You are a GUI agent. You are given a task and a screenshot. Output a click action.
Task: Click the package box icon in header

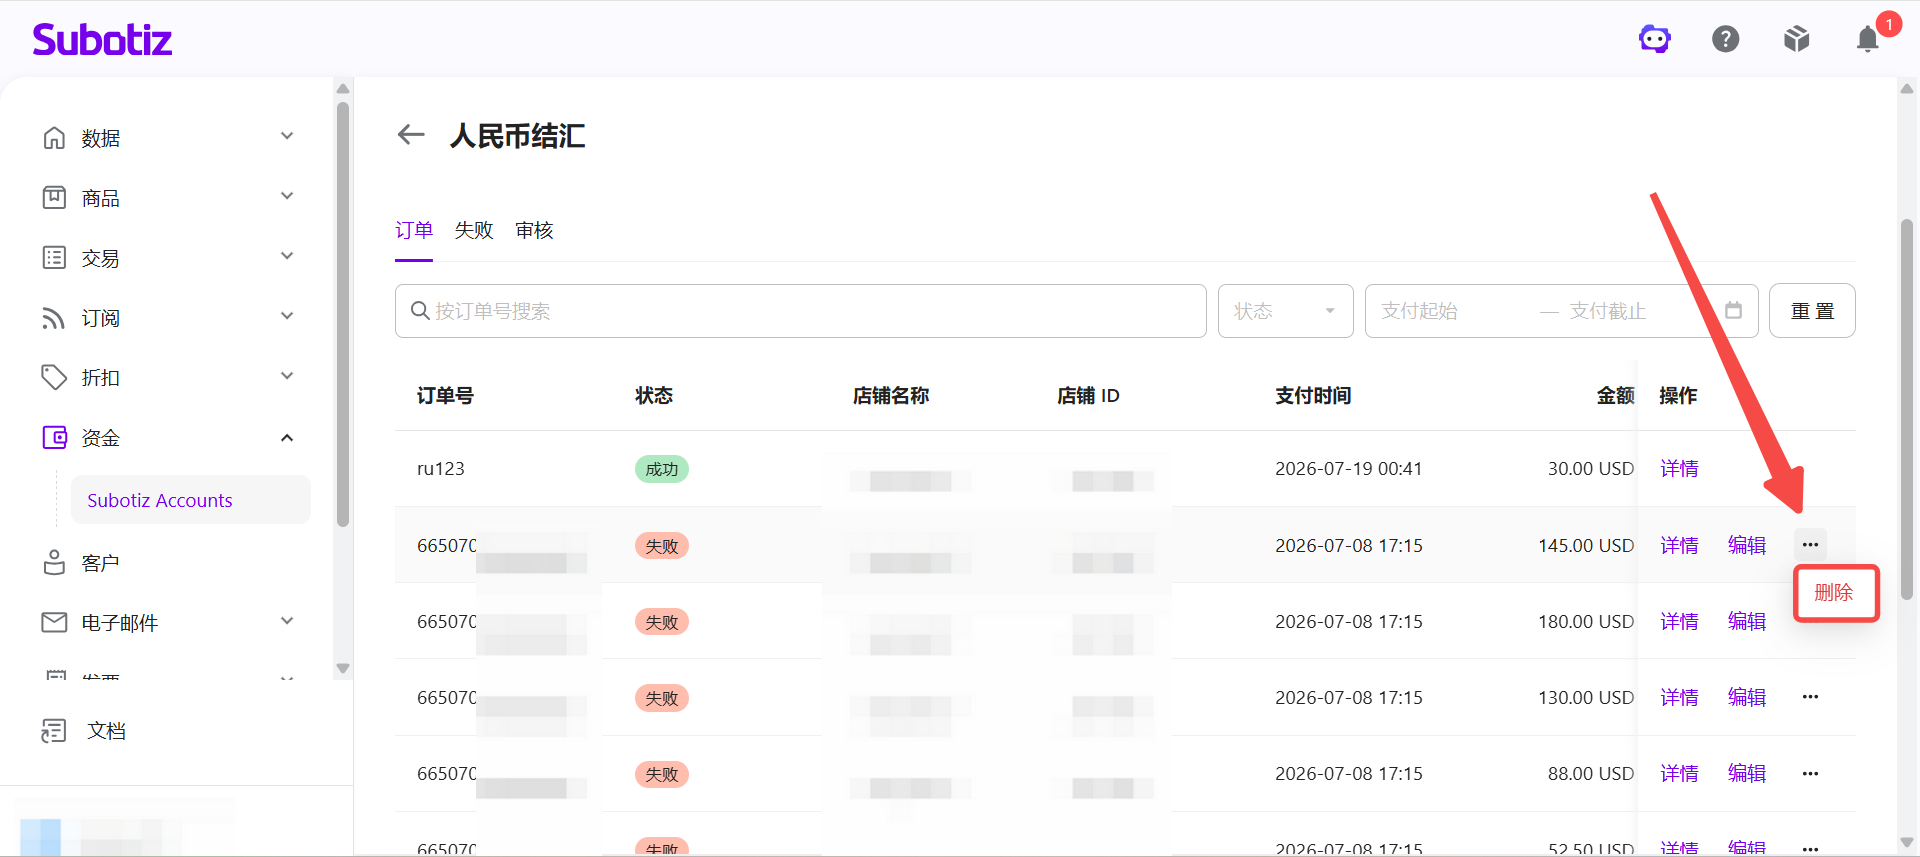[1797, 39]
